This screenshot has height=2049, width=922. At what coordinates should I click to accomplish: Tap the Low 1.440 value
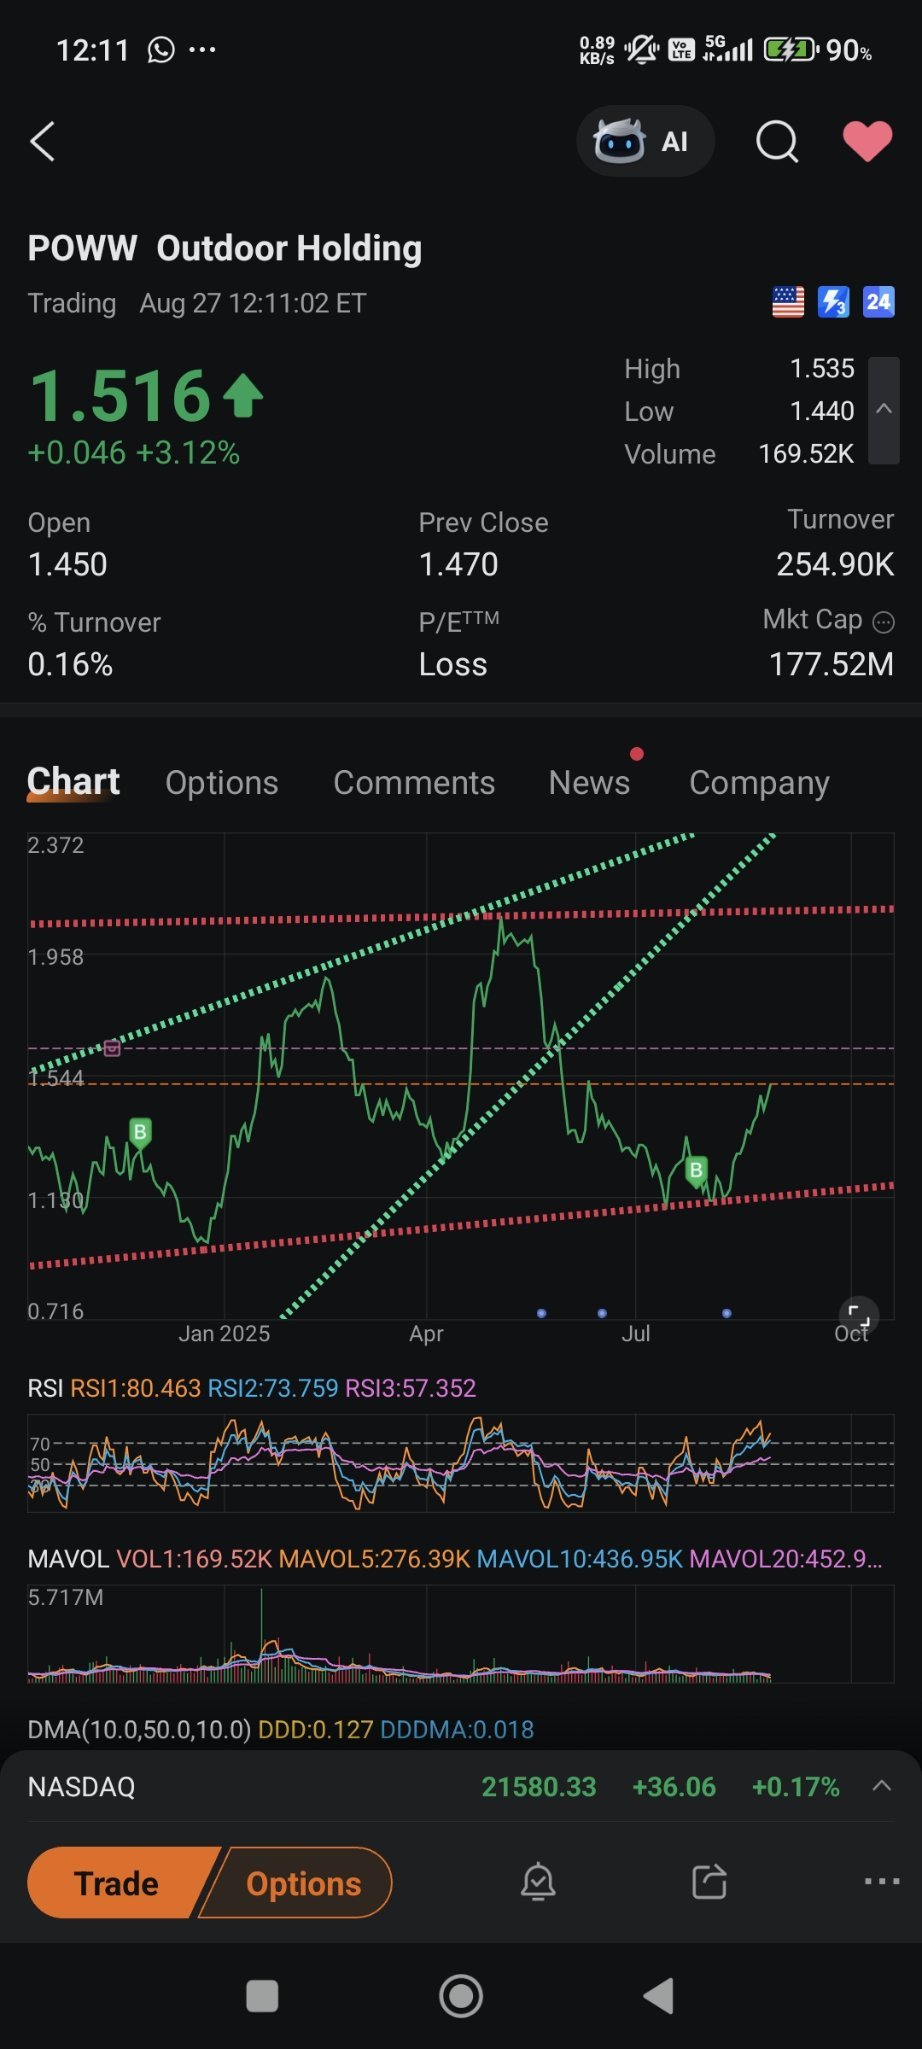coord(822,411)
